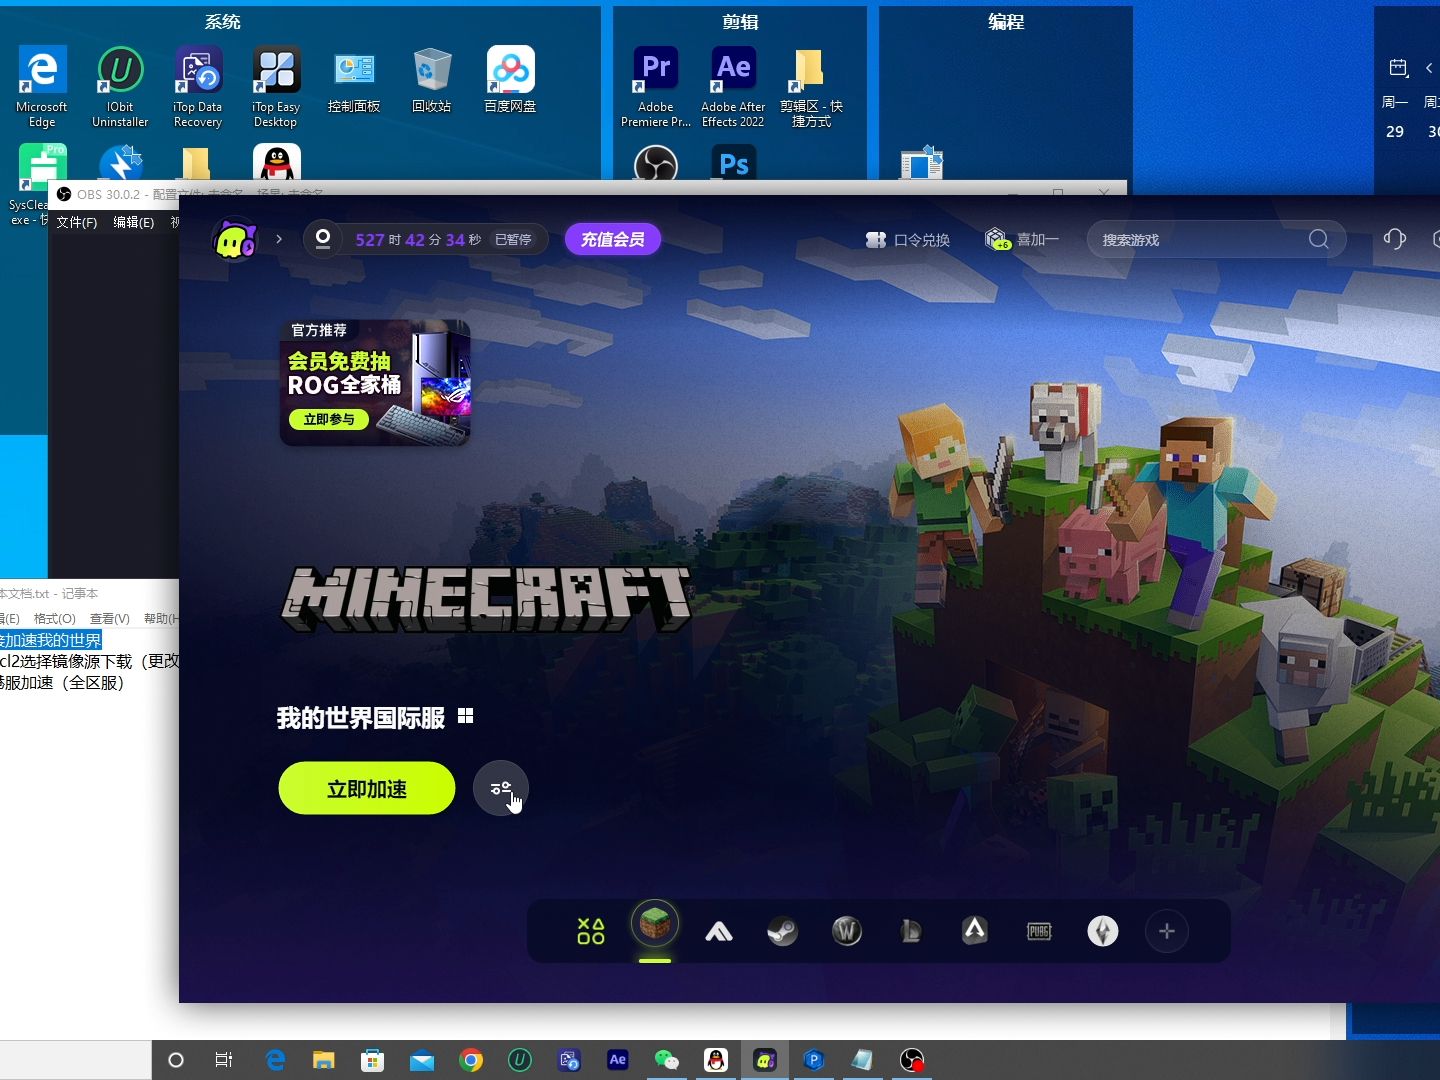Click the 控制面板 desktop icon
Viewport: 1440px width, 1080px height.
pyautogui.click(x=354, y=80)
